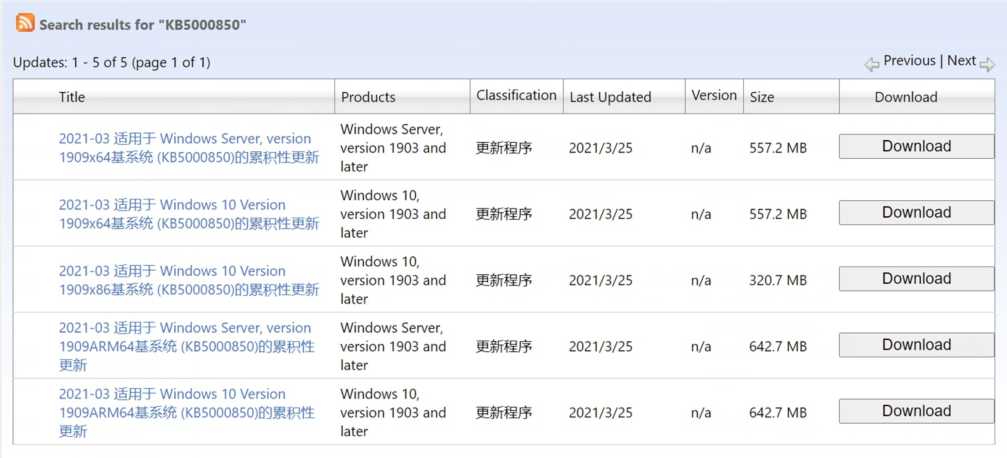Click the Next page arrow icon
Image resolution: width=1007 pixels, height=458 pixels.
(x=987, y=64)
